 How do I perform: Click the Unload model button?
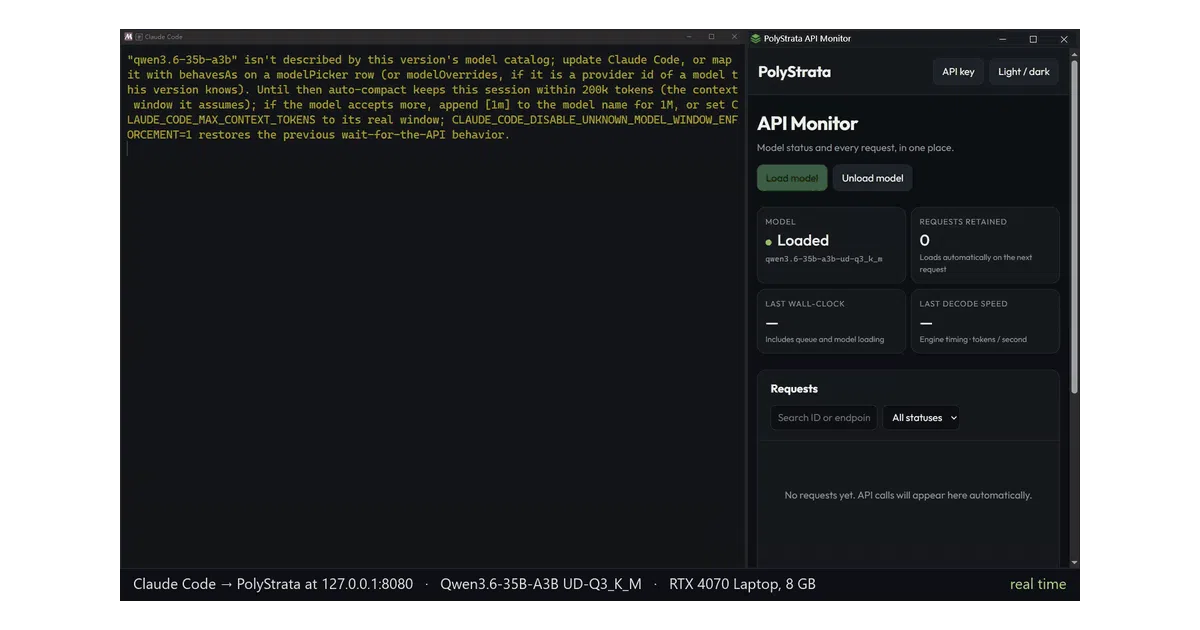tap(872, 178)
